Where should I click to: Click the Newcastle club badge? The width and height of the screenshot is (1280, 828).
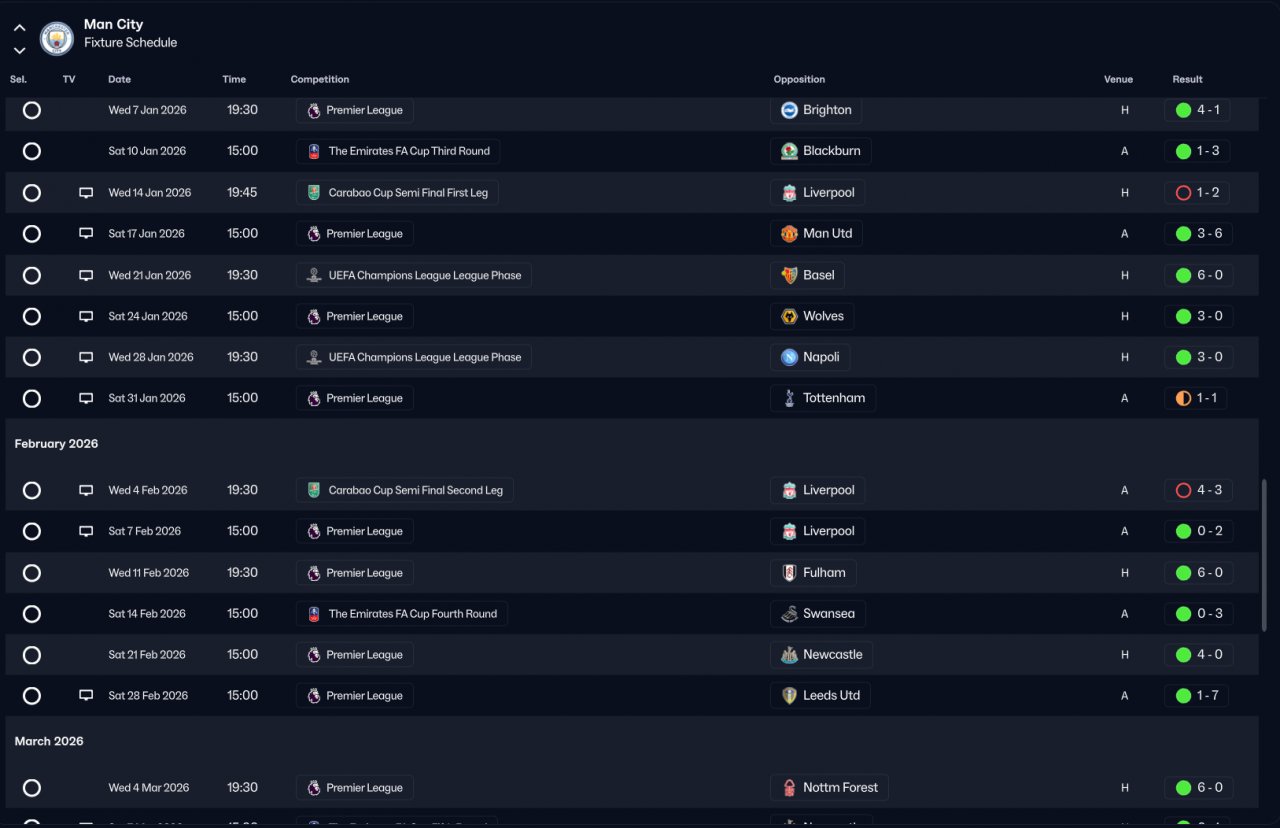click(x=789, y=655)
